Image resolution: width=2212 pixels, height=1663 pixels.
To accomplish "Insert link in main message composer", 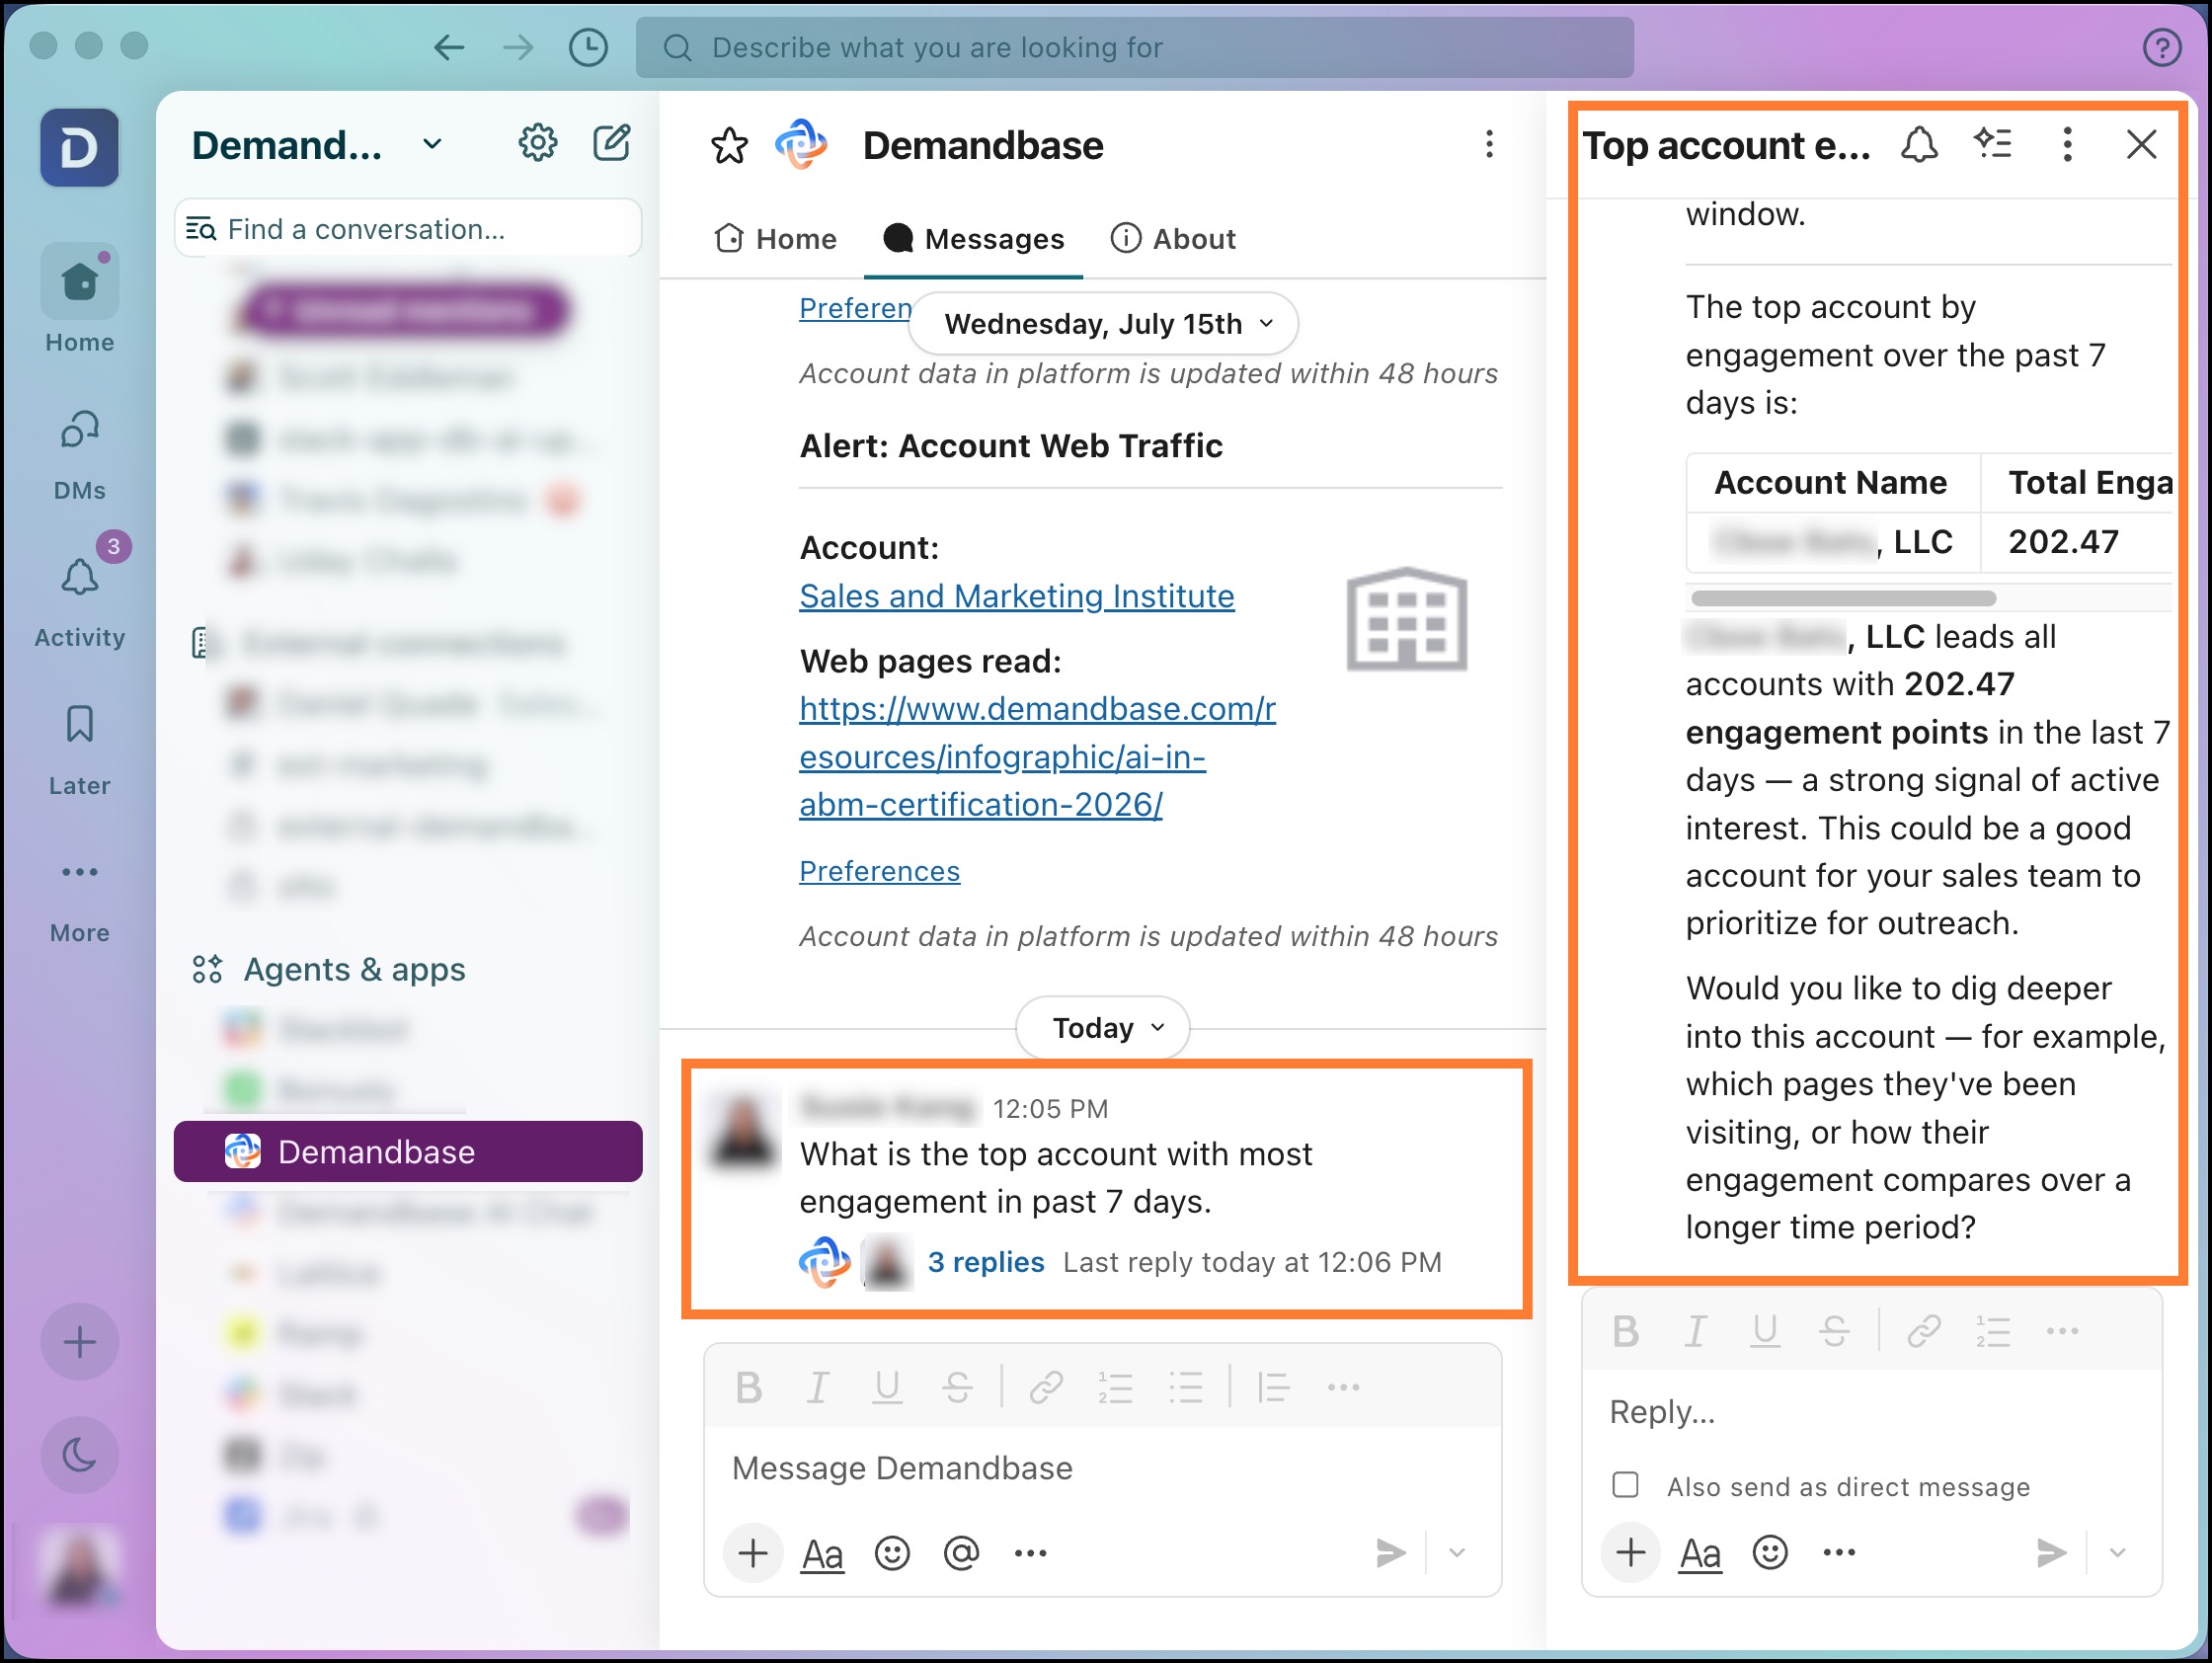I will pyautogui.click(x=1046, y=1387).
